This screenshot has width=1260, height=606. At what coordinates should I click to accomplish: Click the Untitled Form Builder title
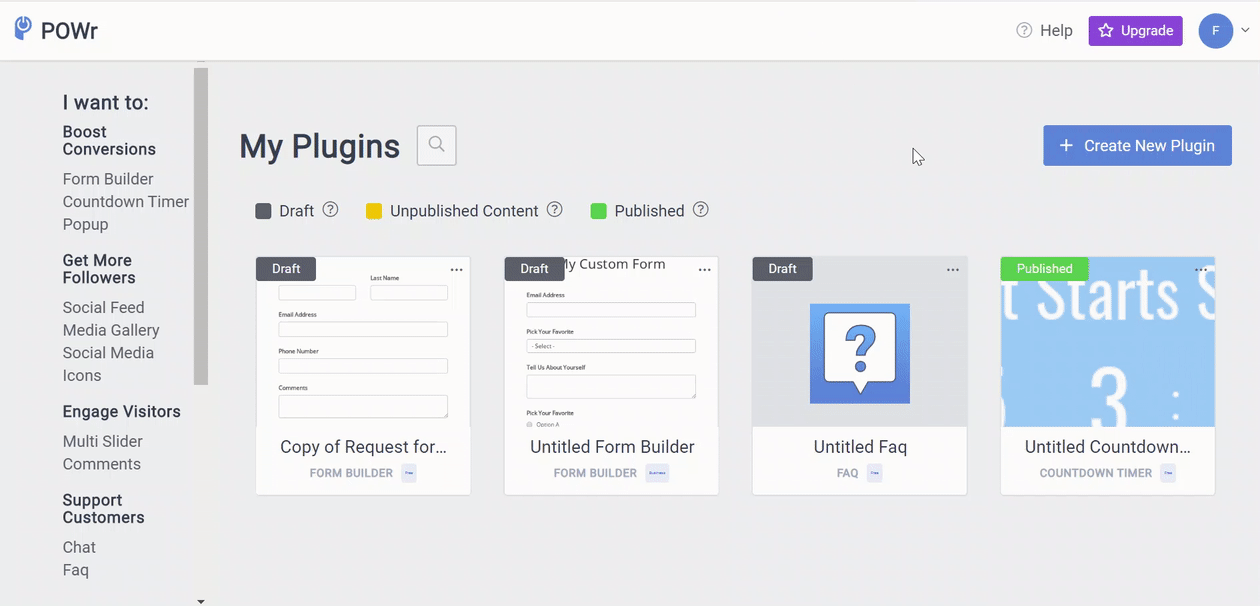pyautogui.click(x=612, y=447)
